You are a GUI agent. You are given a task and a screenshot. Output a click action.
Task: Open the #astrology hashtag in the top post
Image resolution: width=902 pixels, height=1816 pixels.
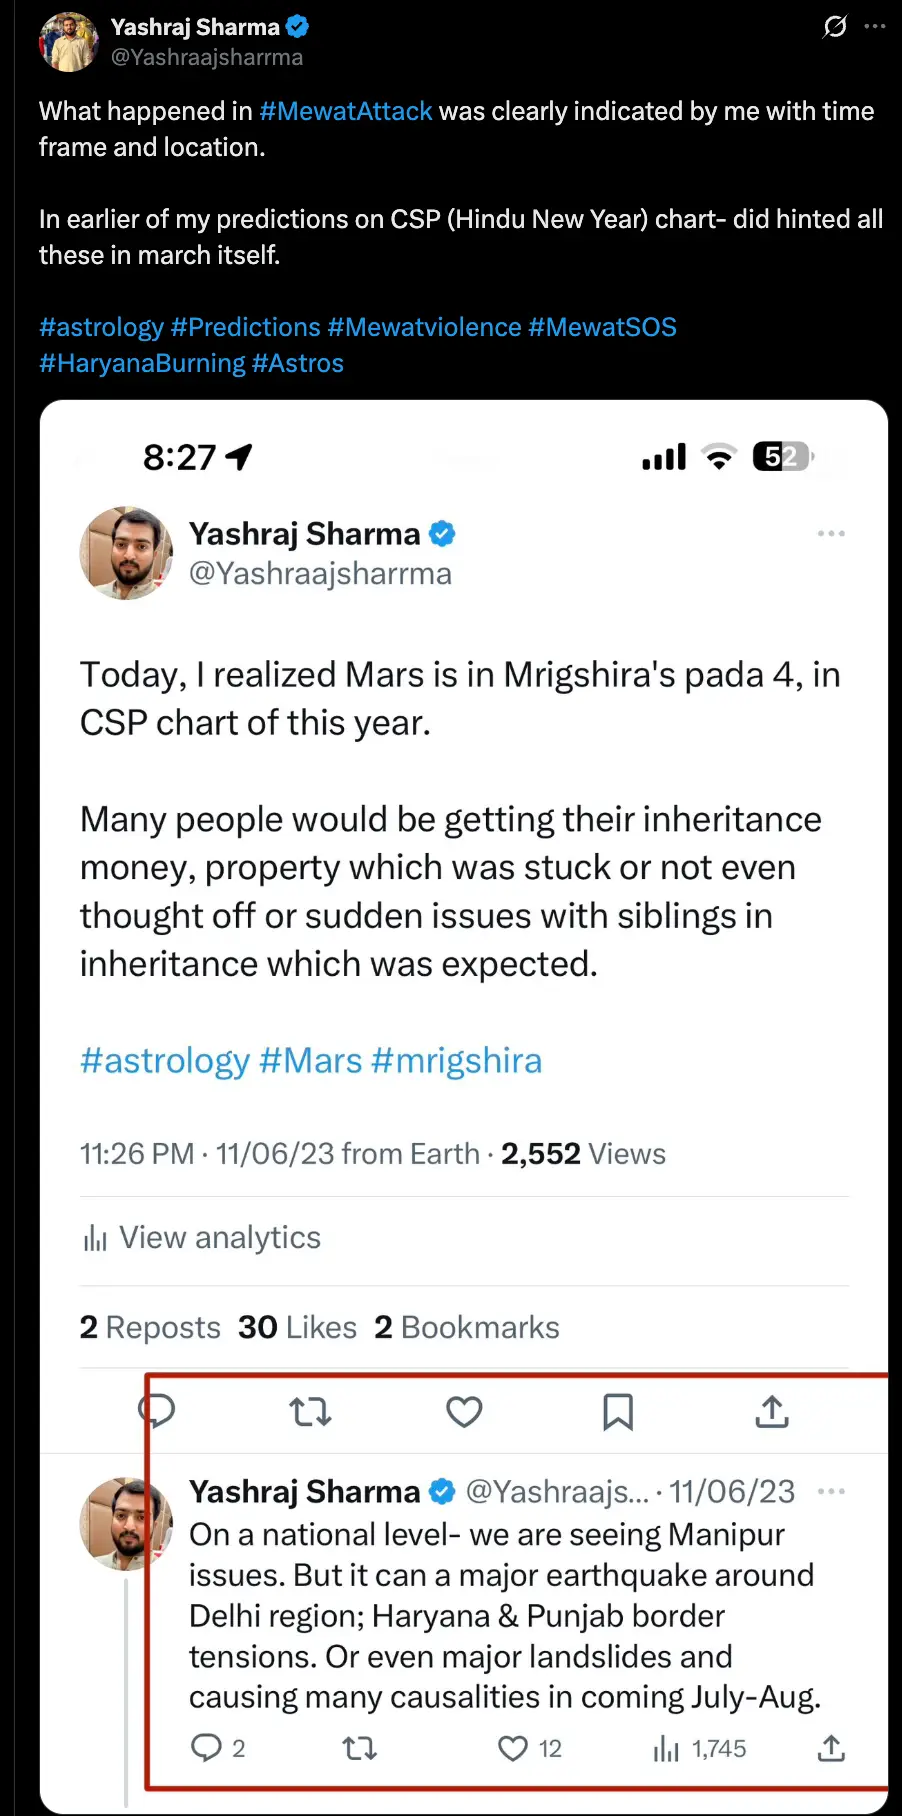pos(101,327)
